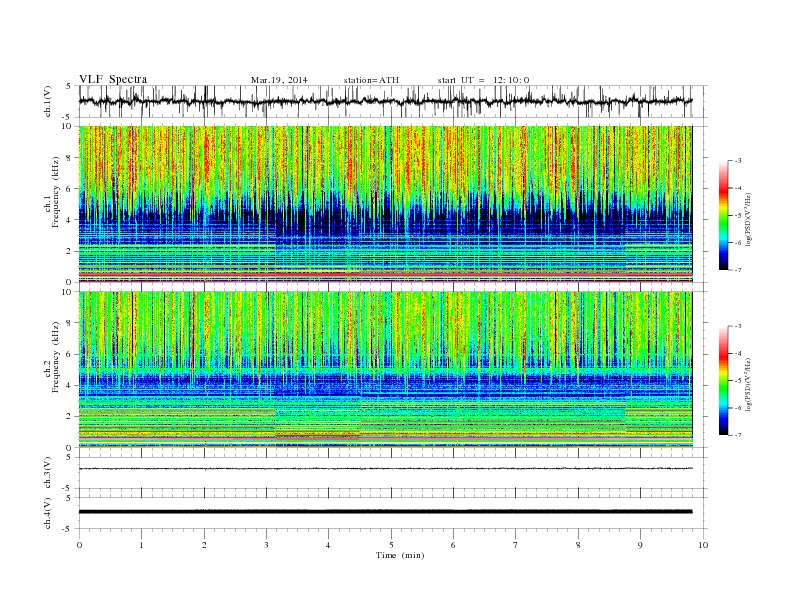Viewport: 792px width, 612px height.
Task: Click time-axis tick label "9" minutes
Action: click(x=640, y=545)
